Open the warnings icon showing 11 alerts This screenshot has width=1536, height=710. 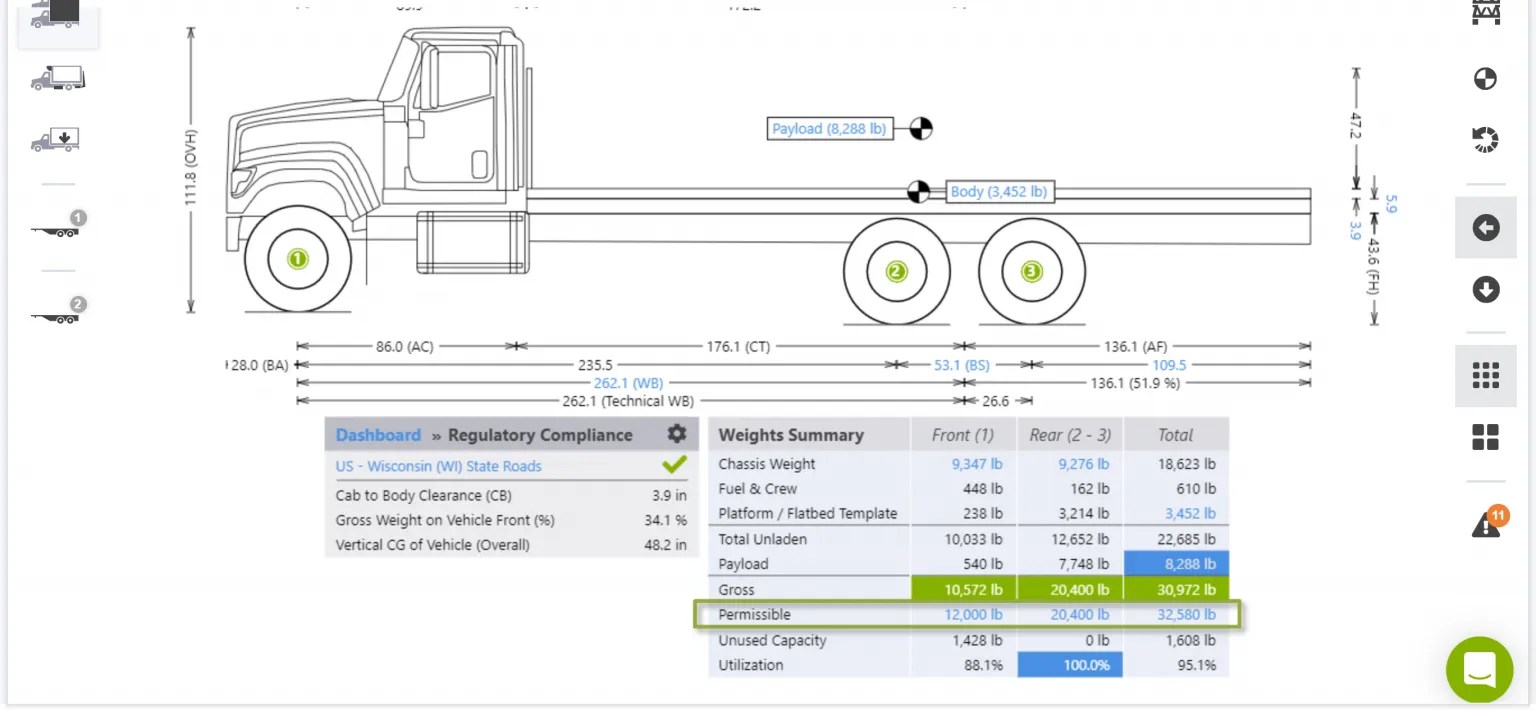[1488, 522]
